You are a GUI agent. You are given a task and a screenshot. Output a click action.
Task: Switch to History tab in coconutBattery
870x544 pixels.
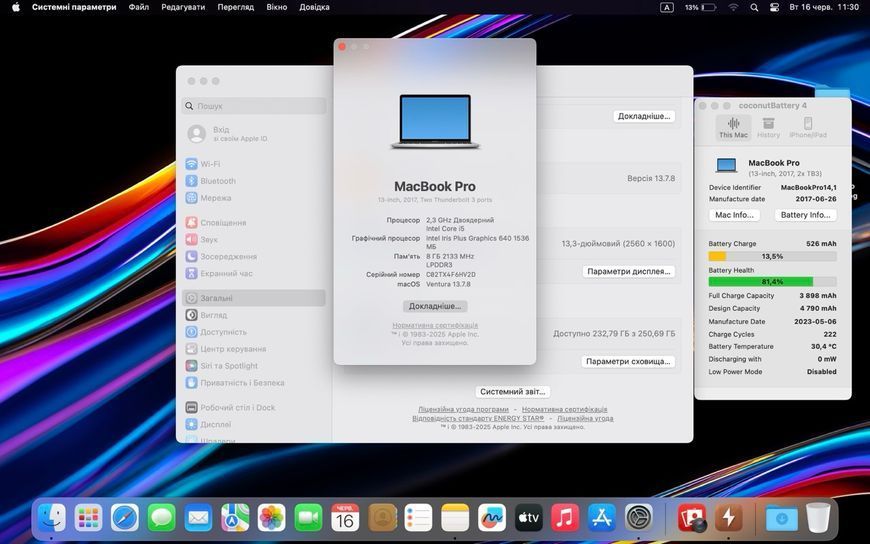click(x=768, y=127)
